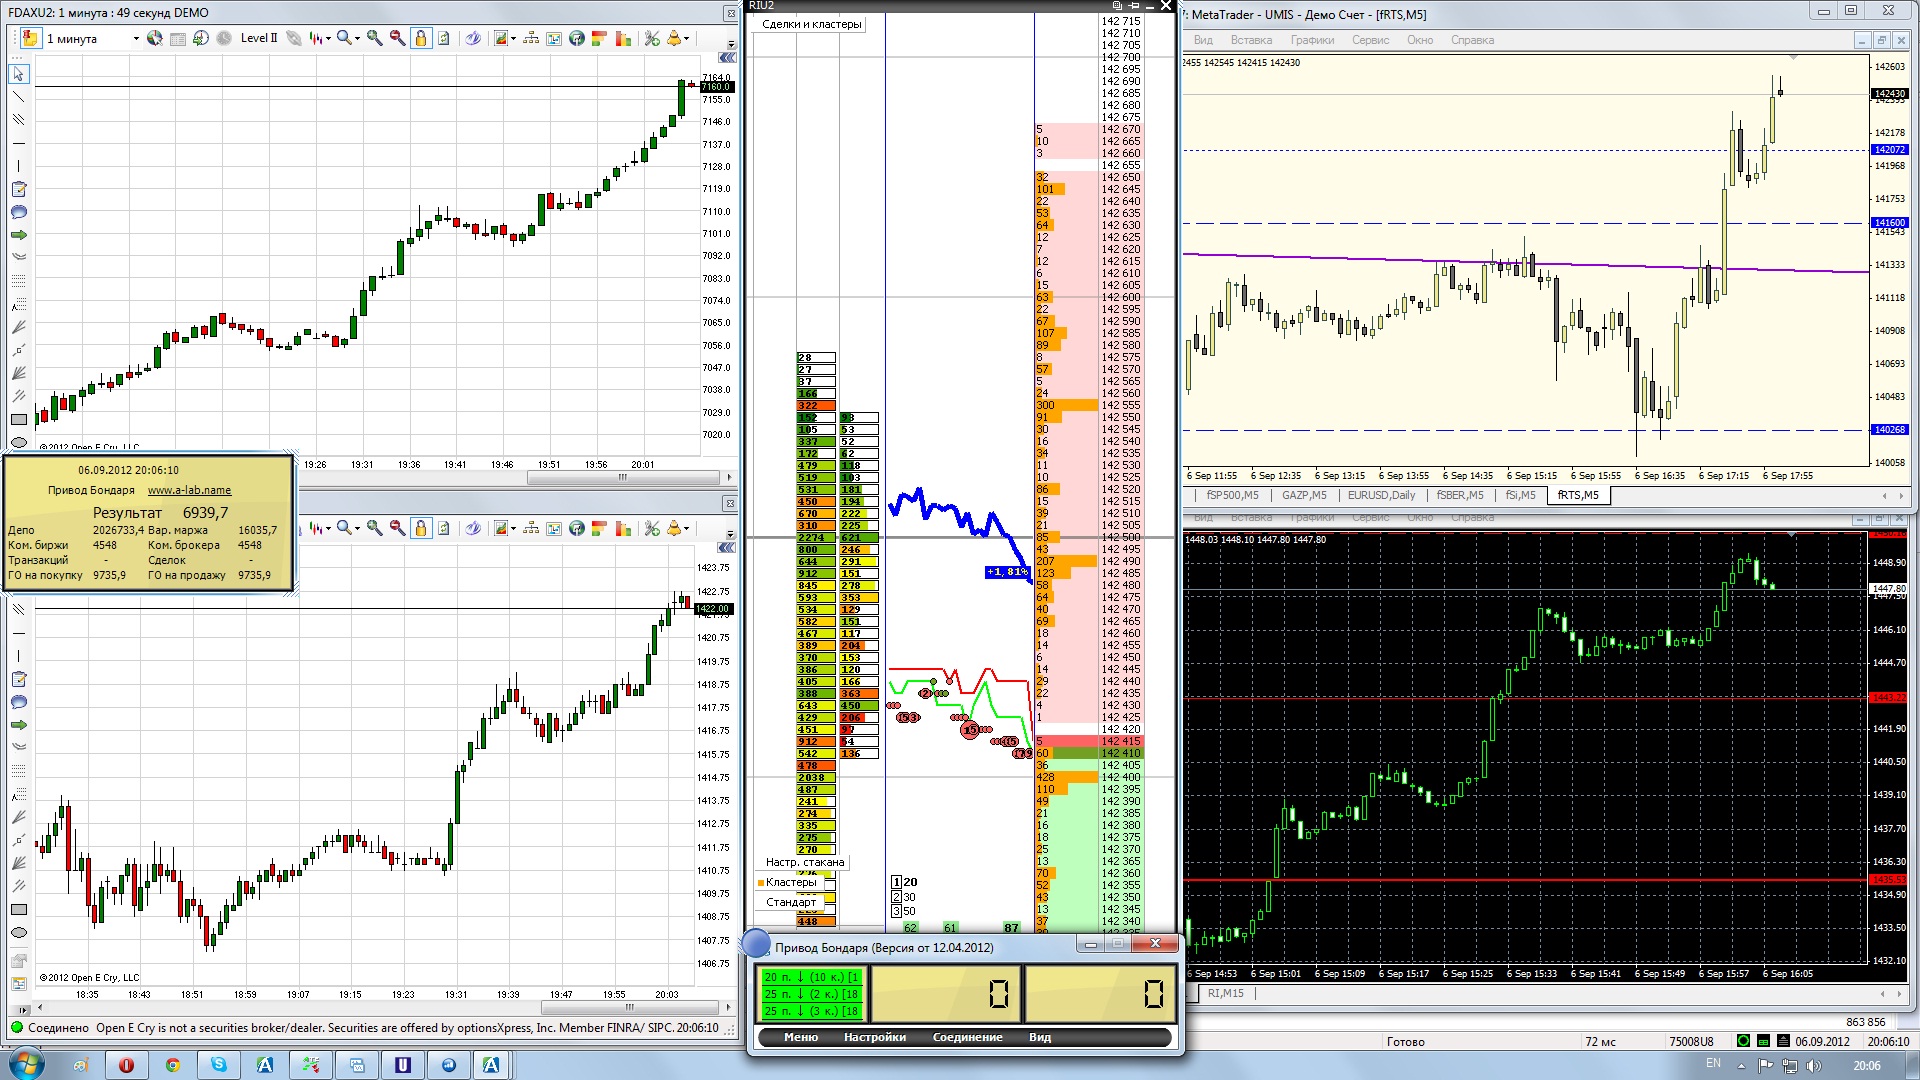
Task: Click the horizontal scrollbar under the upper chart
Action: 622,477
